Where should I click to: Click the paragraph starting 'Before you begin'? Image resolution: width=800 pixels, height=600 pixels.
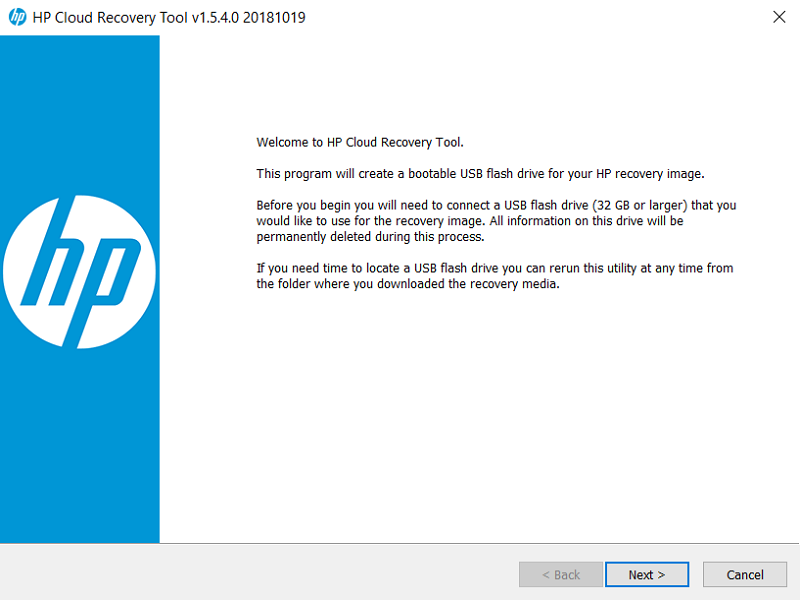point(496,221)
